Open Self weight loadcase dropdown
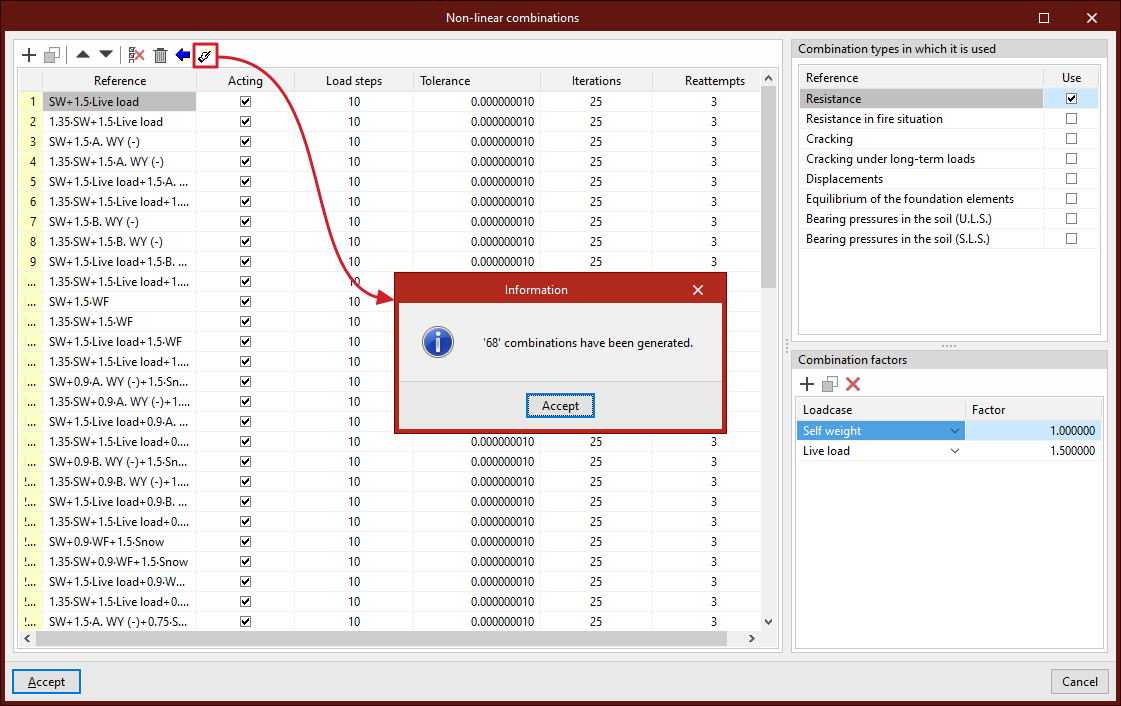The height and width of the screenshot is (706, 1121). click(x=954, y=431)
